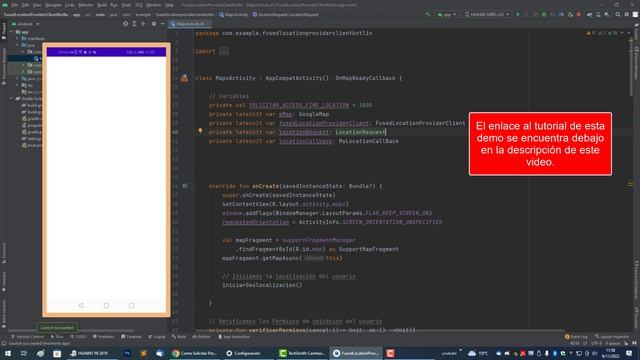Viewport: 640px width, 360px height.
Task: Switch to the MapsActivity.kt editor tab
Action: [x=190, y=24]
